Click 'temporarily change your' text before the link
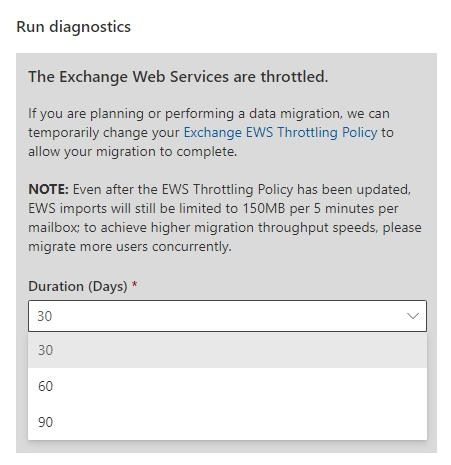This screenshot has height=465, width=451. [x=104, y=133]
